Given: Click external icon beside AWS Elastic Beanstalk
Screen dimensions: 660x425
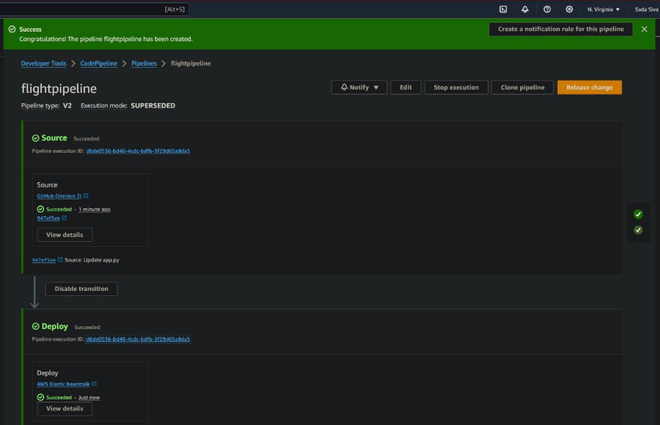Looking at the screenshot, I should [x=94, y=383].
